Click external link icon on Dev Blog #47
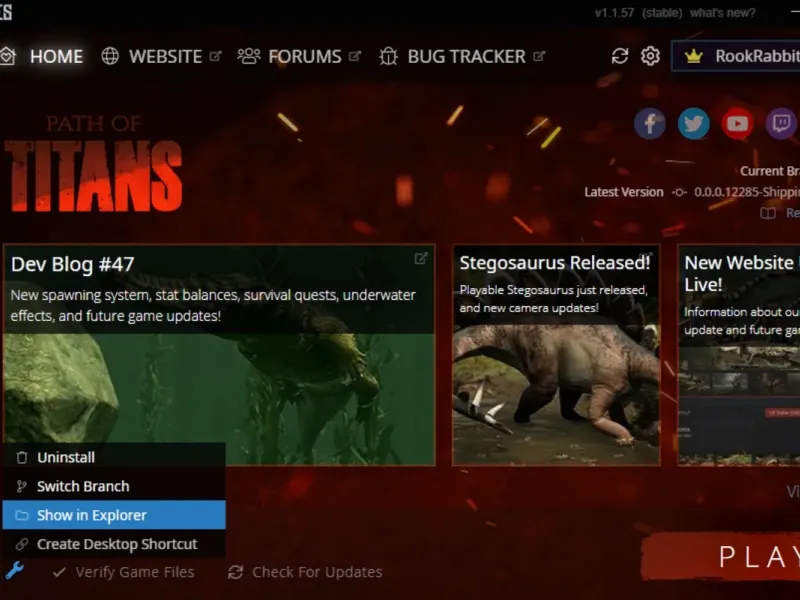This screenshot has width=800, height=600. point(421,259)
